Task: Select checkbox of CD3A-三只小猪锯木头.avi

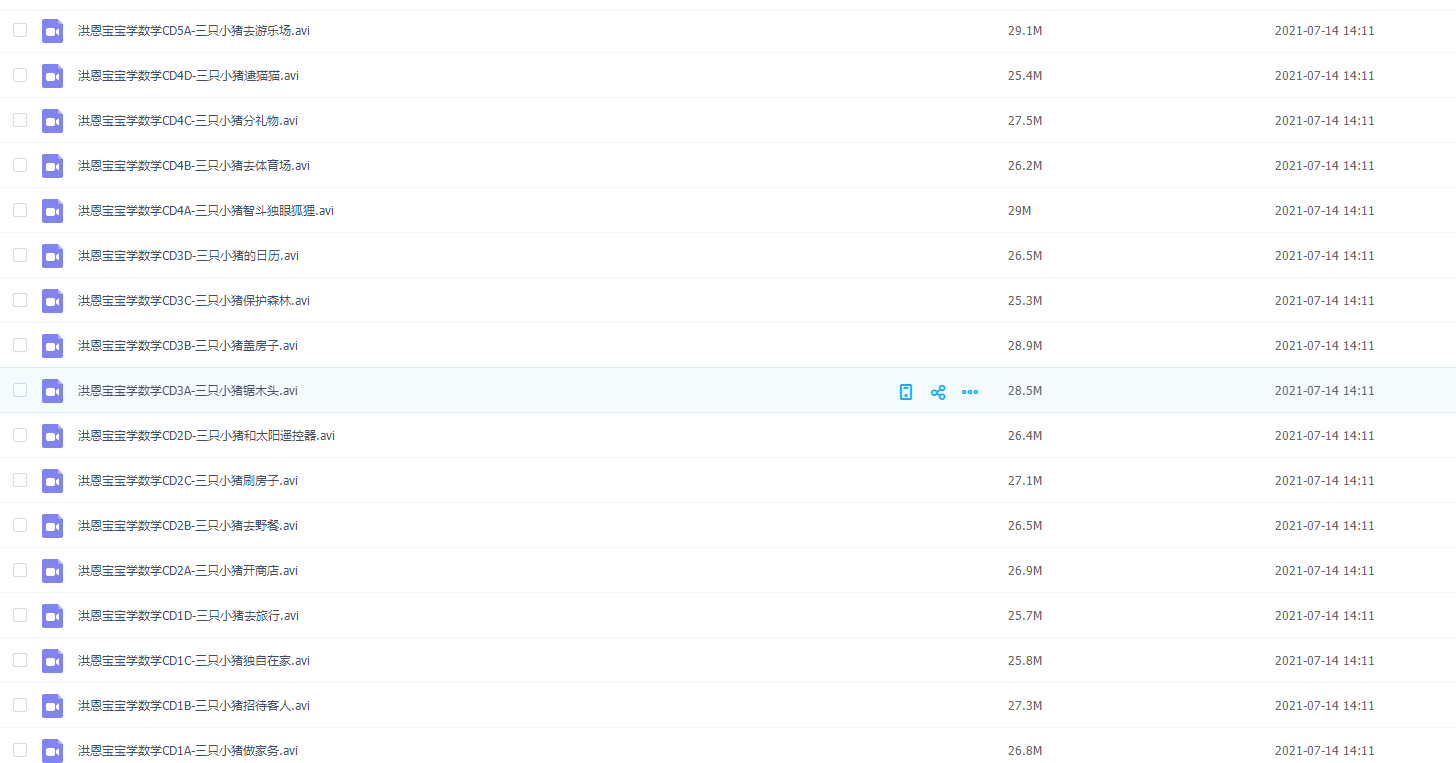Action: pyautogui.click(x=20, y=390)
